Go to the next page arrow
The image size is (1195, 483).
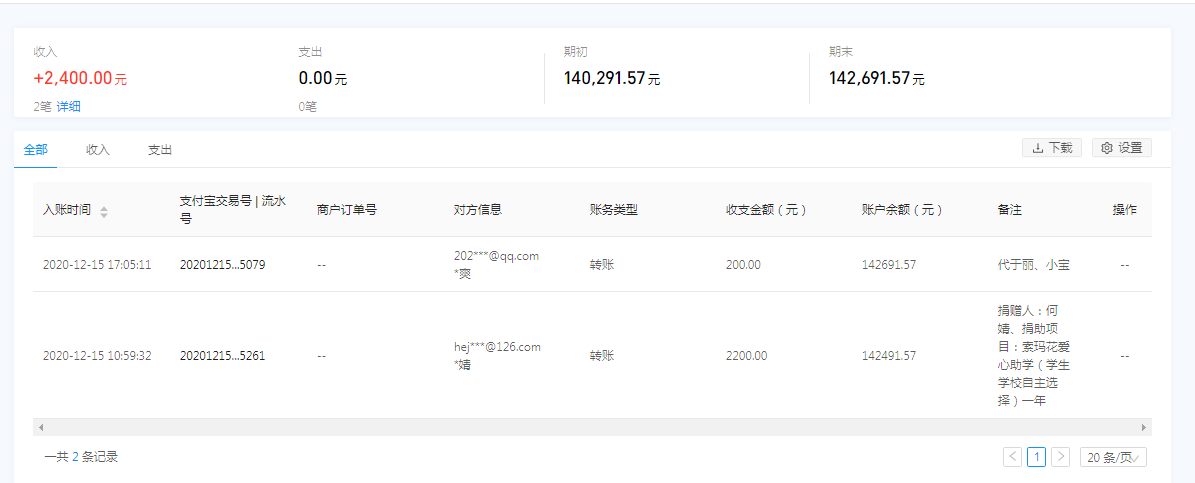point(1060,457)
